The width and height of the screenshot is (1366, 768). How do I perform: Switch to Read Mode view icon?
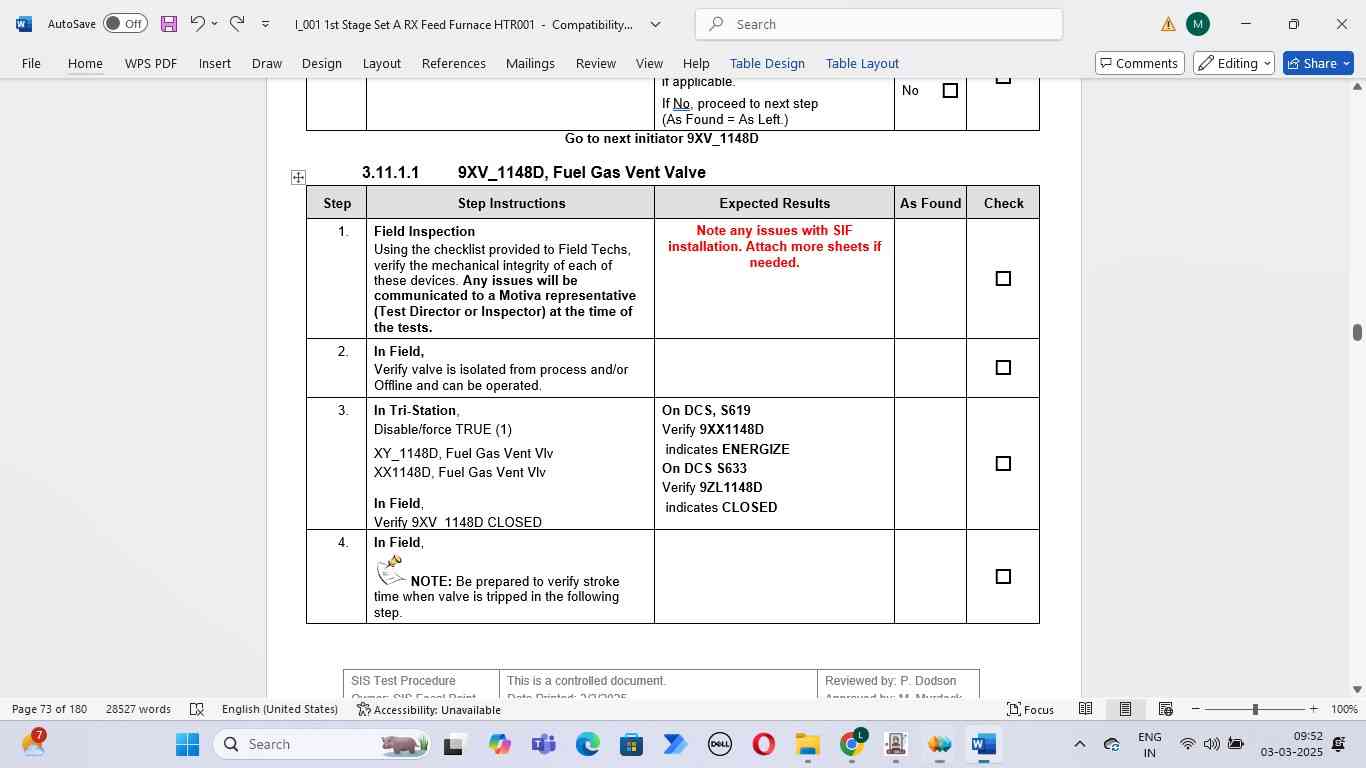click(1085, 709)
